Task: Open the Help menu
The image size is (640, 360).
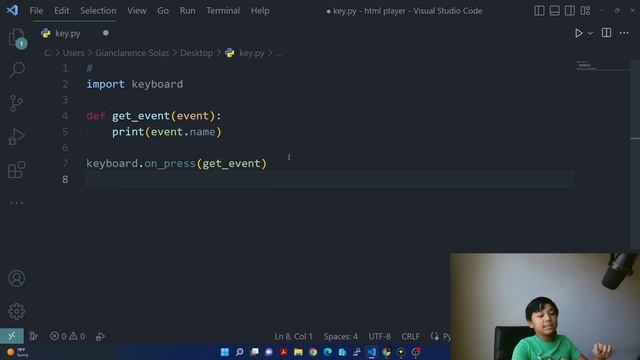Action: coord(260,11)
